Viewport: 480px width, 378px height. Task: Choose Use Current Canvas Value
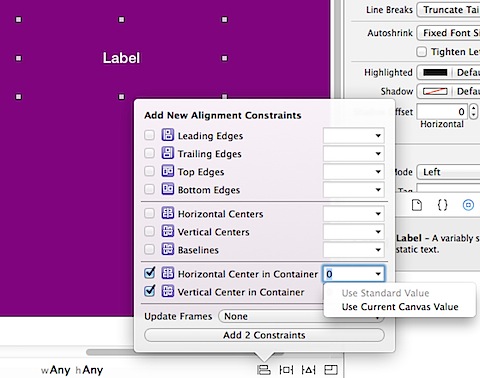click(400, 307)
